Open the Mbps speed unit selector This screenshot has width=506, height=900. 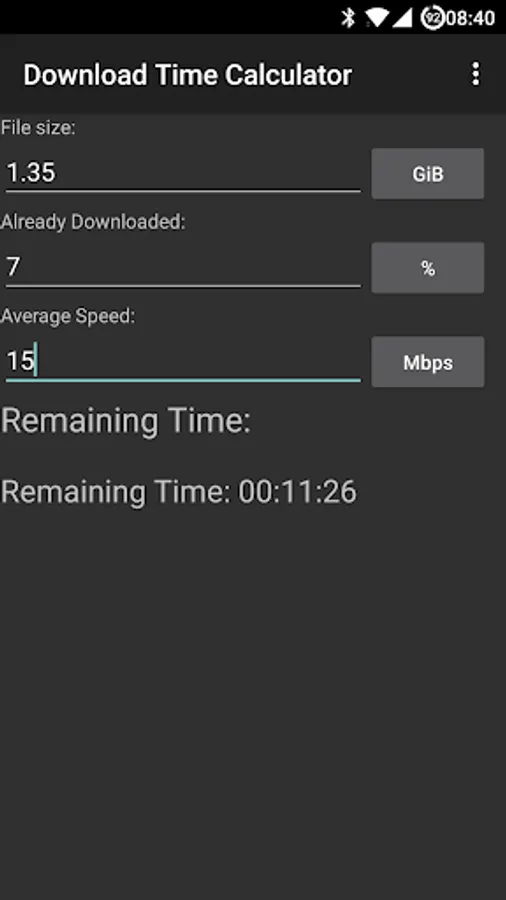(x=428, y=362)
